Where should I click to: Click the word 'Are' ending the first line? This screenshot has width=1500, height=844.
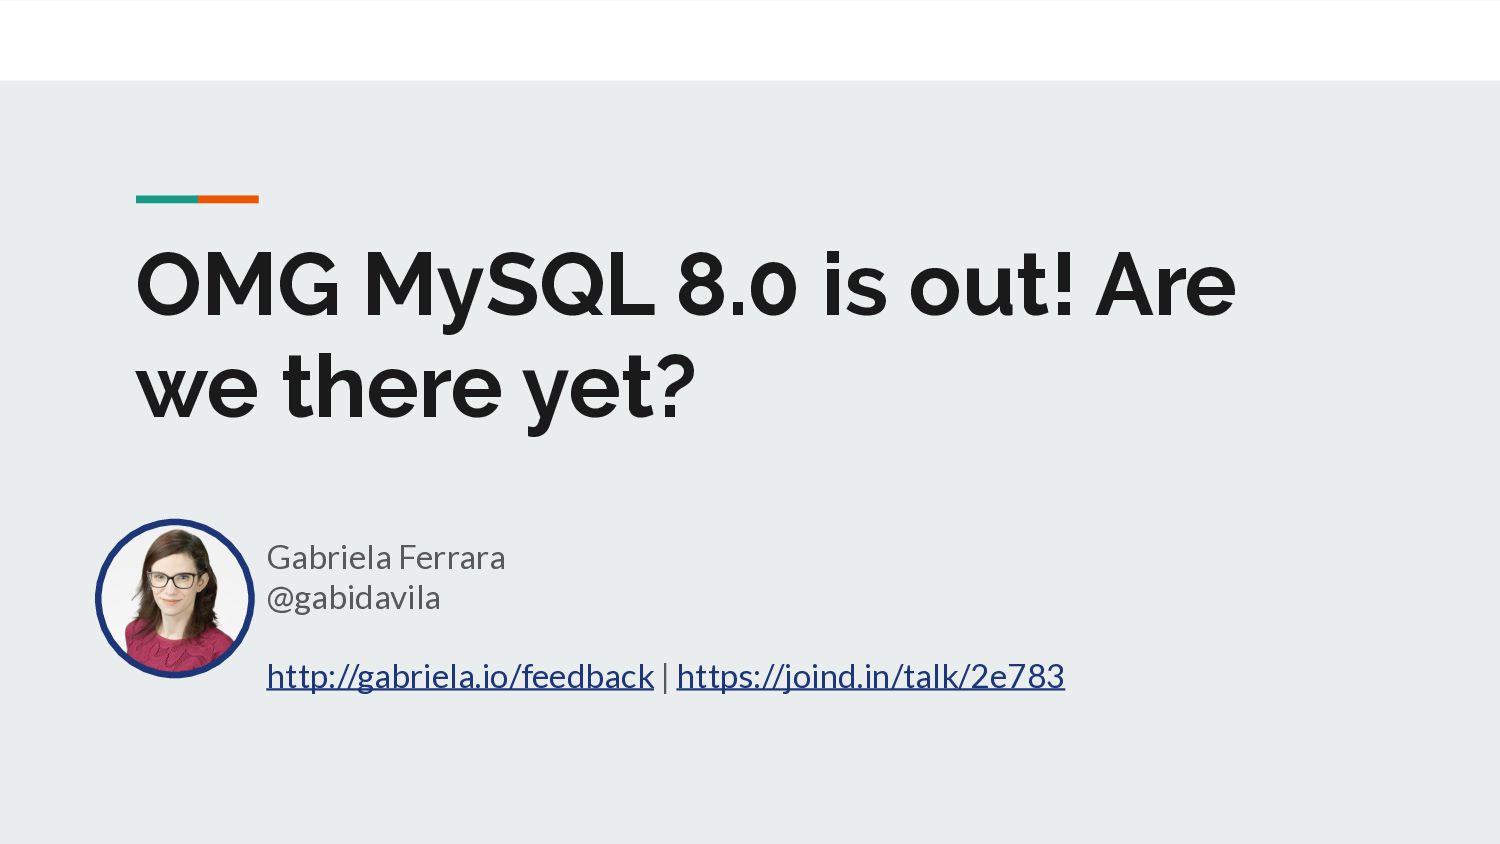(x=1166, y=285)
